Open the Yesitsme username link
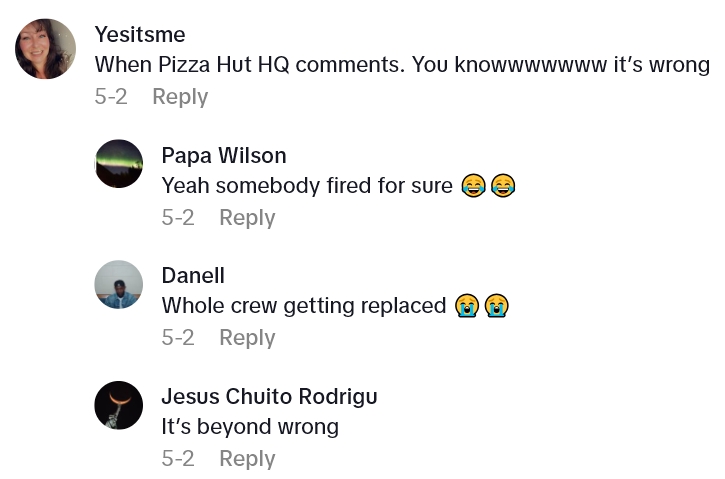The width and height of the screenshot is (725, 479). tap(140, 35)
